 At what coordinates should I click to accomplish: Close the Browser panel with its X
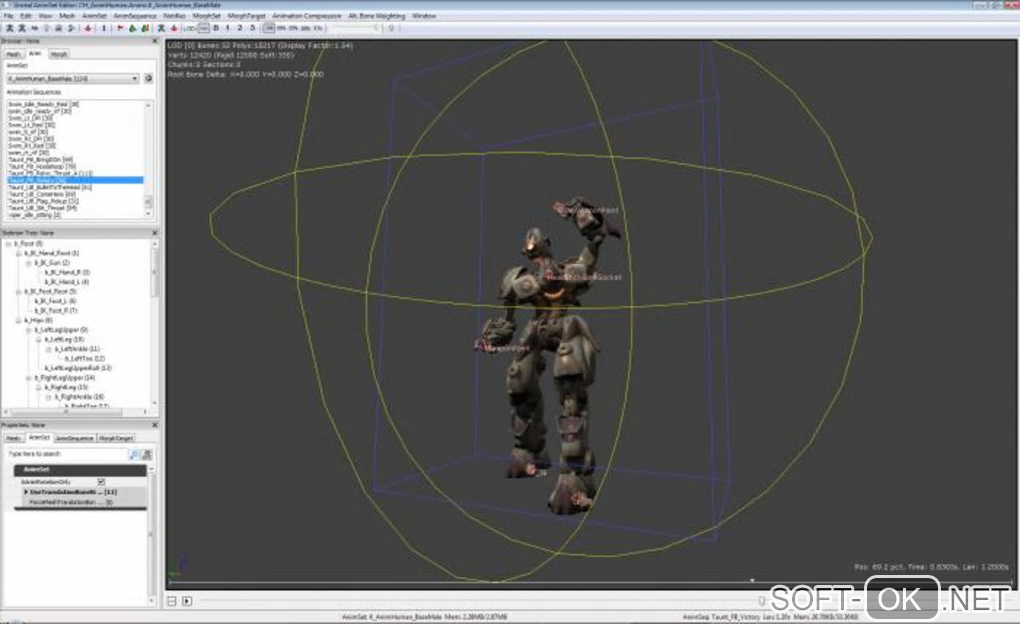pos(155,41)
